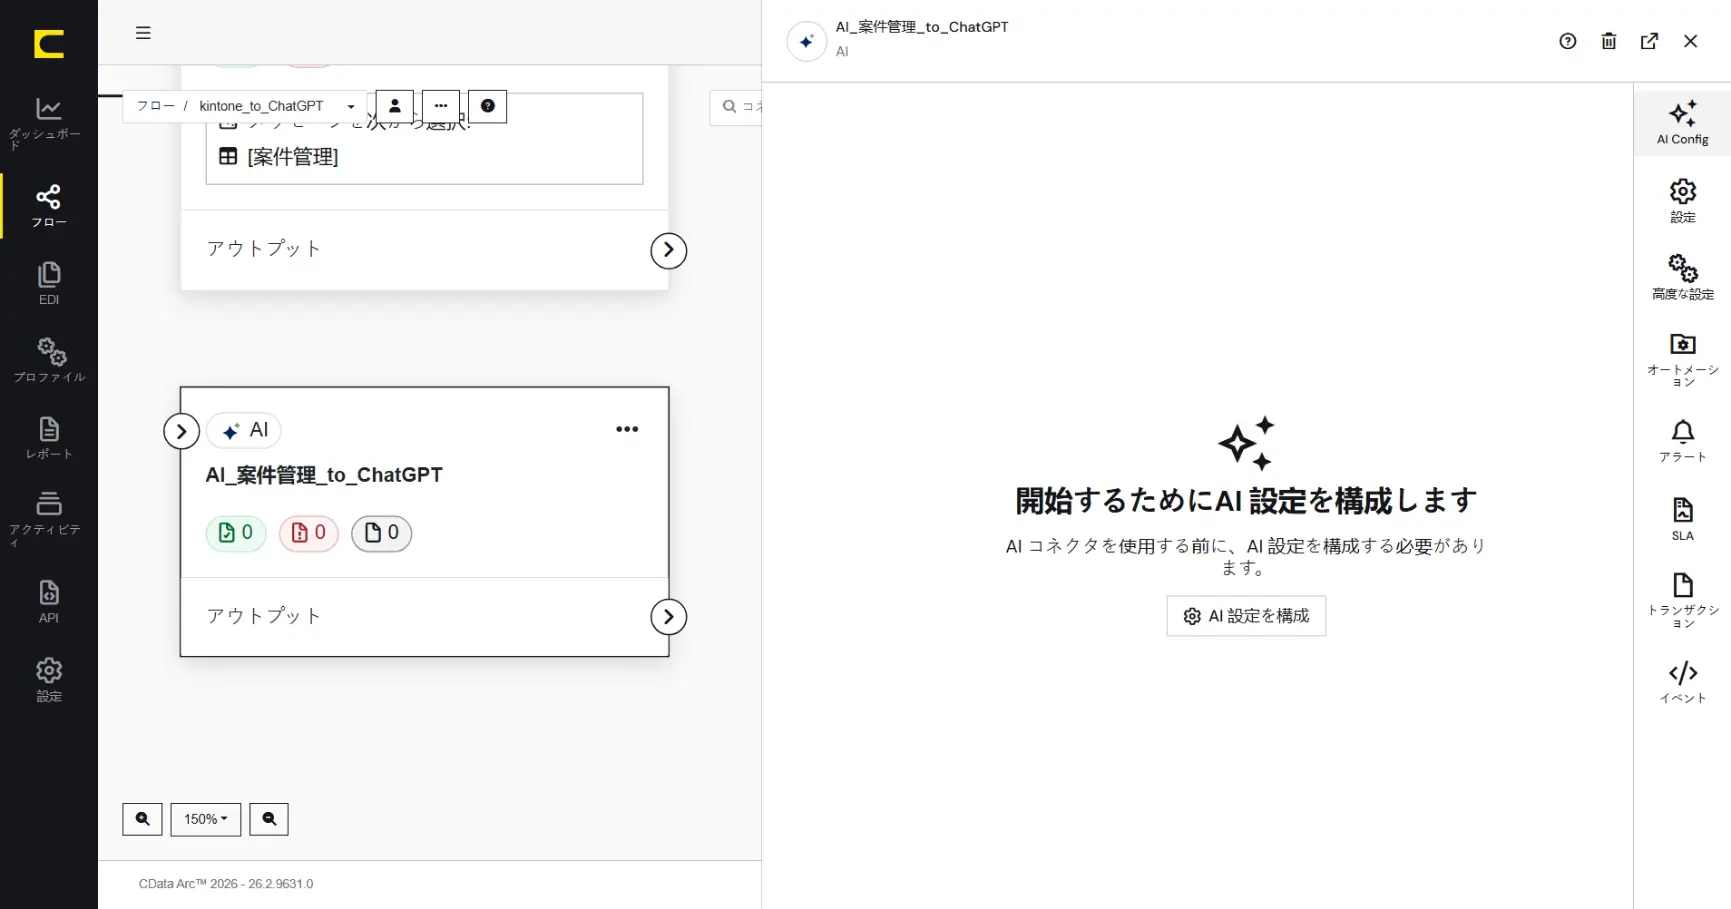Click the AI 設定を構成 button
Image resolution: width=1731 pixels, height=909 pixels.
(x=1246, y=616)
